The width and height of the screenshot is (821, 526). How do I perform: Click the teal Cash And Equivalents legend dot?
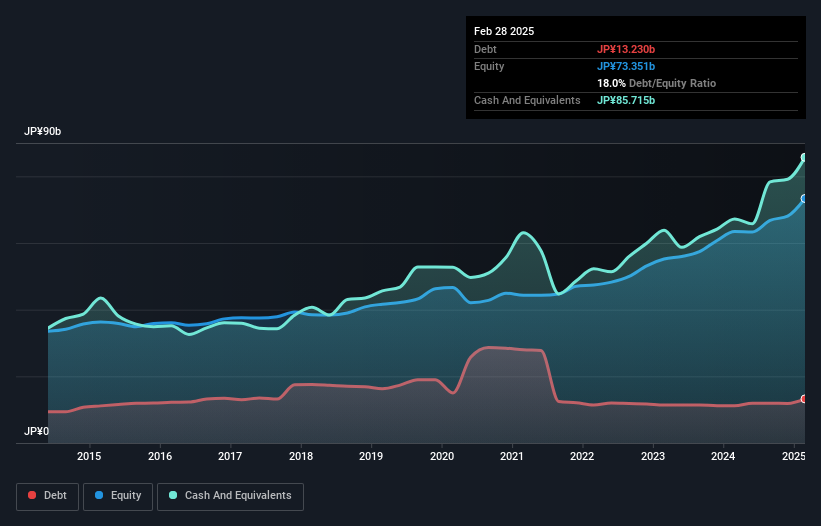pyautogui.click(x=173, y=495)
